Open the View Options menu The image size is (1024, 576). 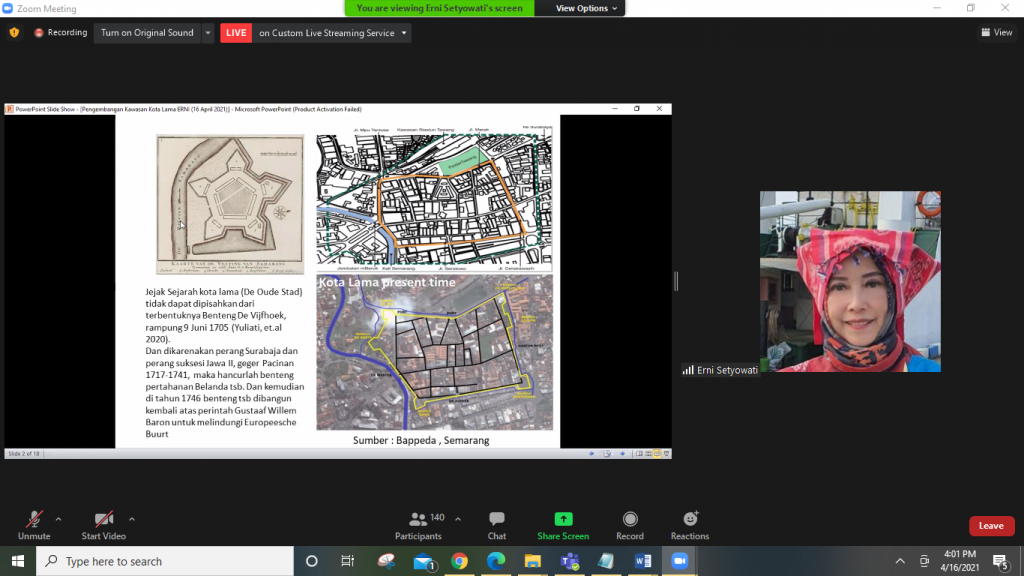(587, 8)
